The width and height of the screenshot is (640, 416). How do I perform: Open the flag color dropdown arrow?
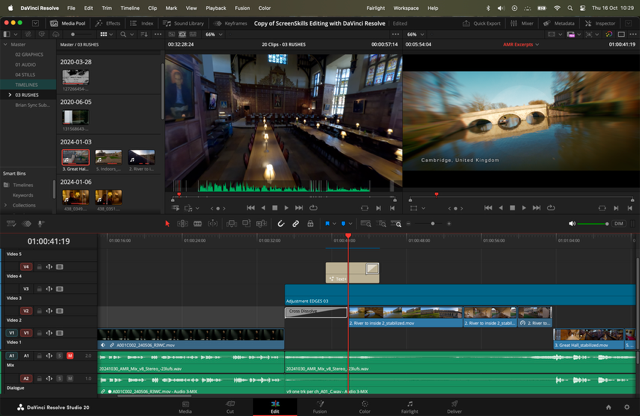pyautogui.click(x=334, y=224)
